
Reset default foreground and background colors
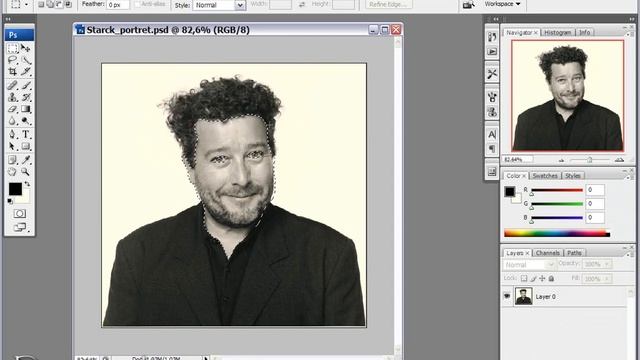pos(10,201)
